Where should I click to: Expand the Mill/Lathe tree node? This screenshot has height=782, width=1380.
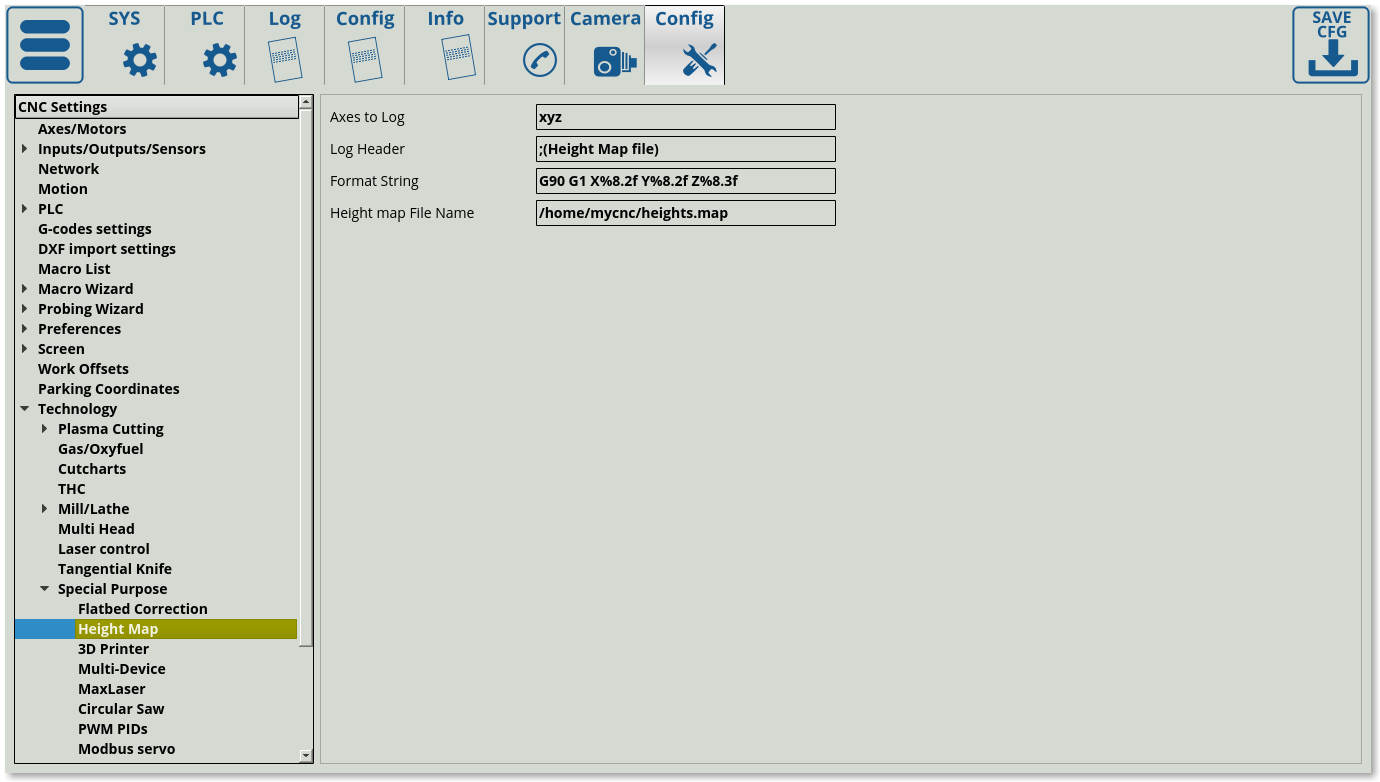click(45, 509)
